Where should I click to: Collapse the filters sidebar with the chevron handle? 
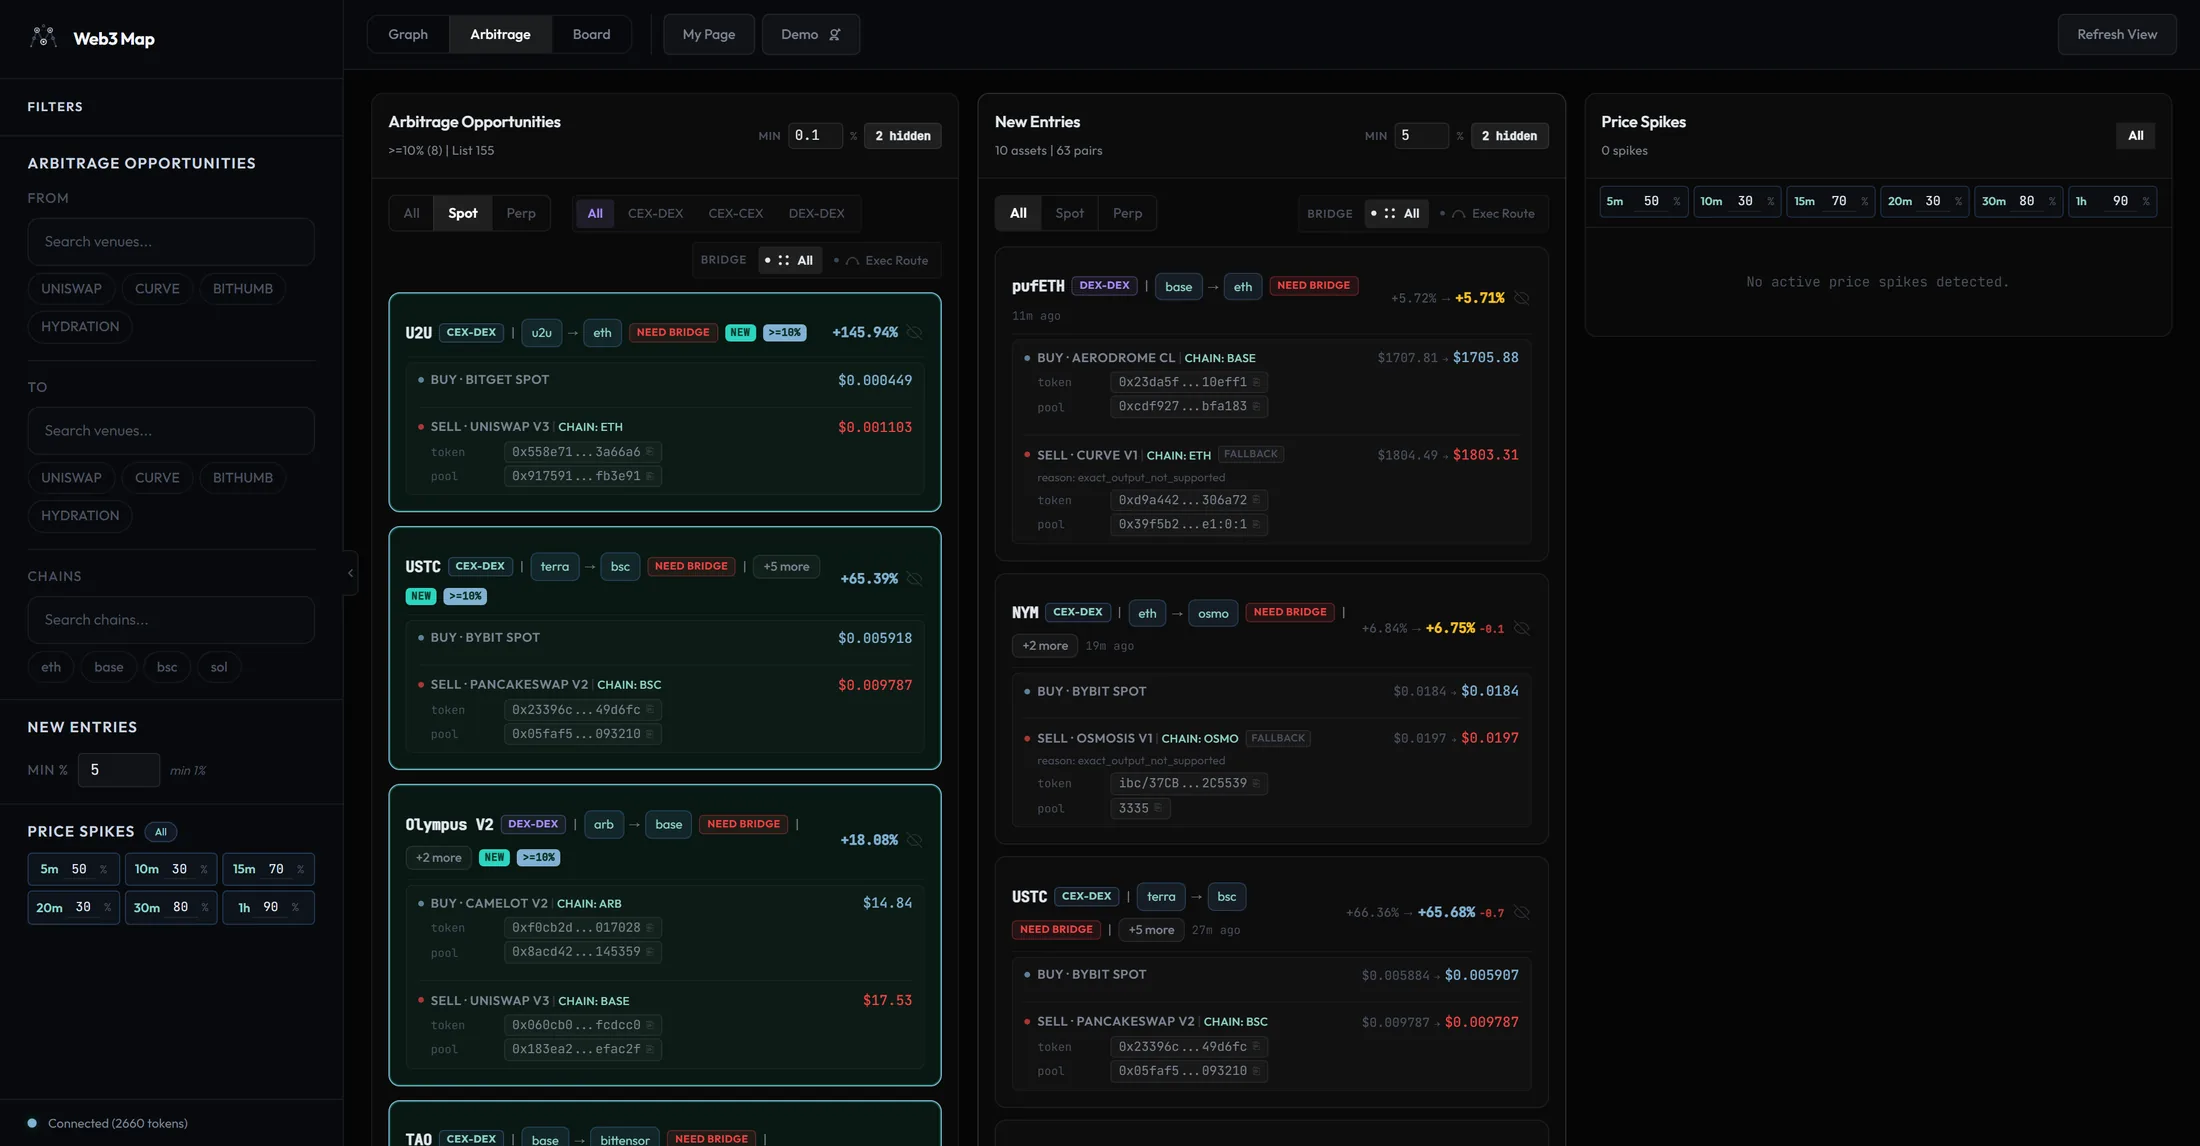[350, 573]
